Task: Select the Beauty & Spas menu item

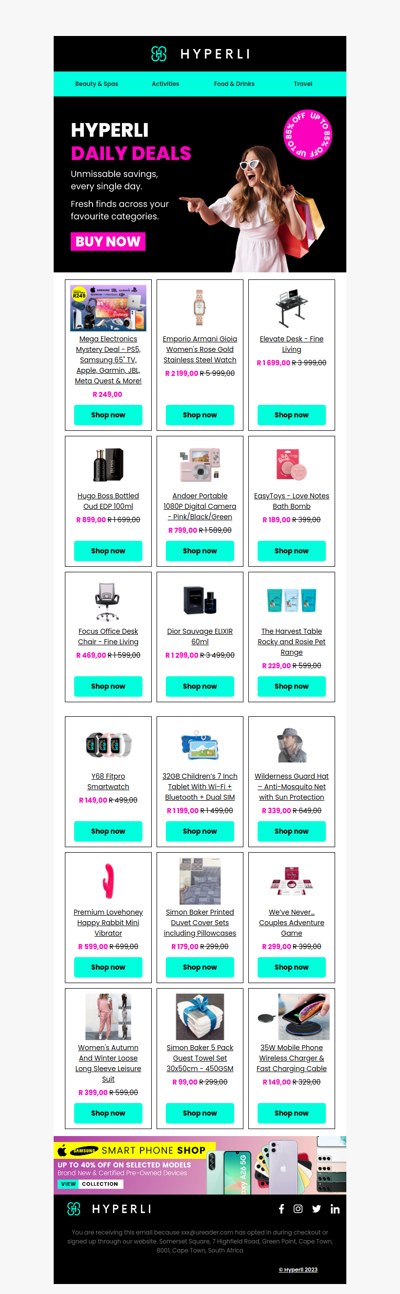Action: [x=96, y=84]
